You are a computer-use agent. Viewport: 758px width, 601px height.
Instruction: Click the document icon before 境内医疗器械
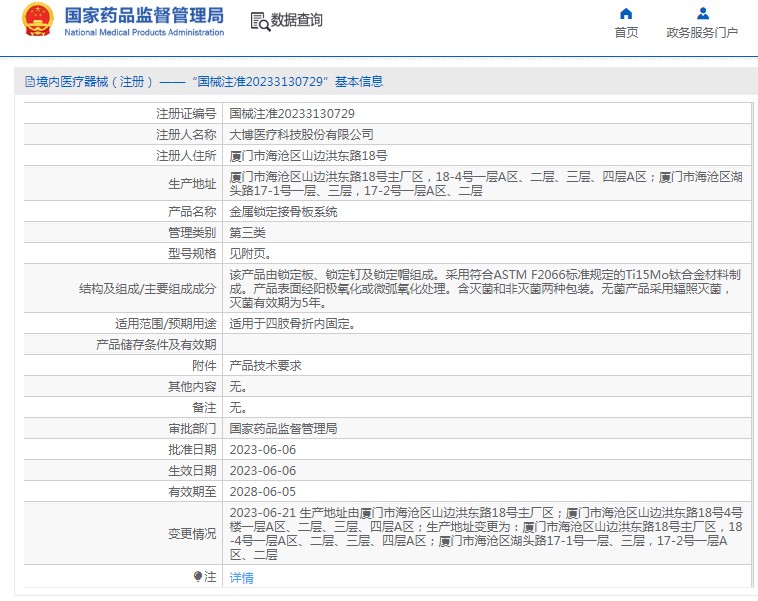(29, 82)
